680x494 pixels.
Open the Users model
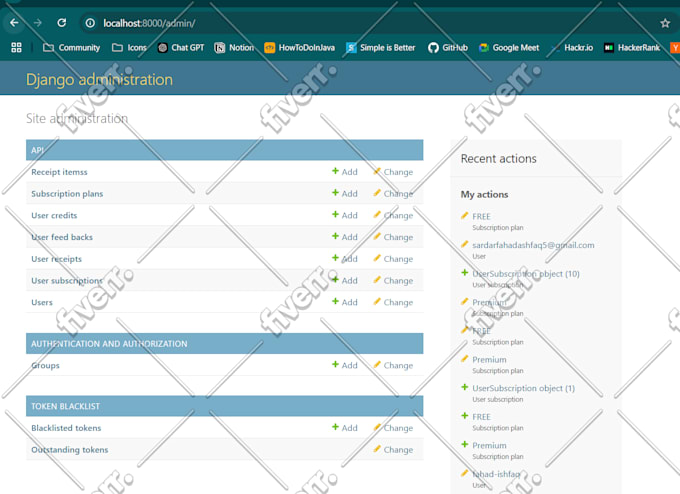(42, 302)
